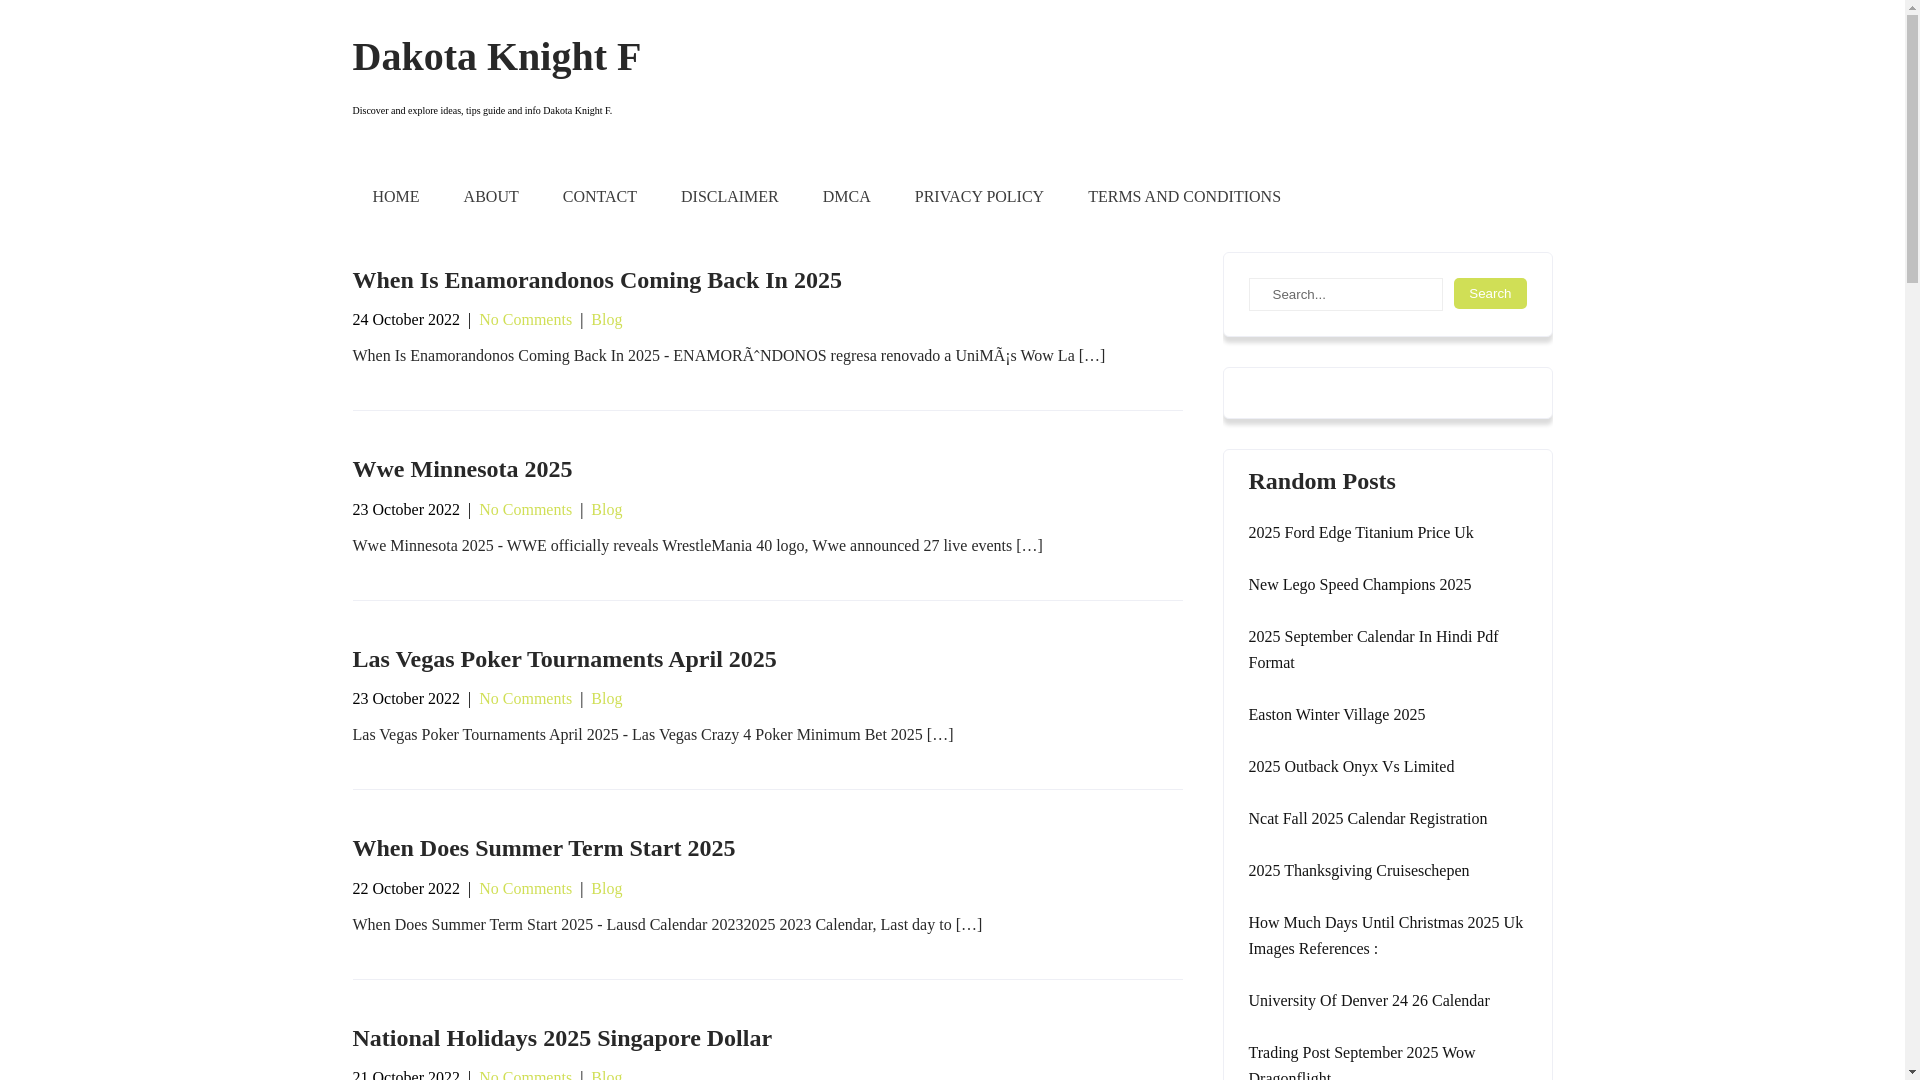1920x1080 pixels.
Task: Open post National Holidays 2025 Singapore Dollar
Action: click(x=562, y=1038)
